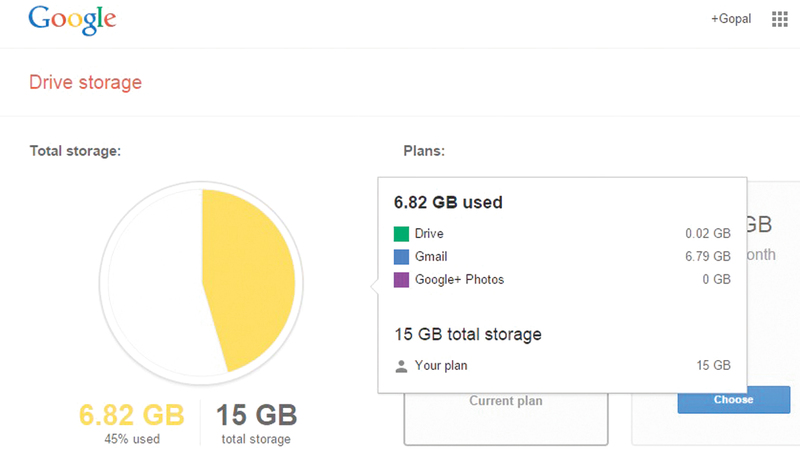
Task: Click the Drive storage heading
Action: click(x=85, y=82)
